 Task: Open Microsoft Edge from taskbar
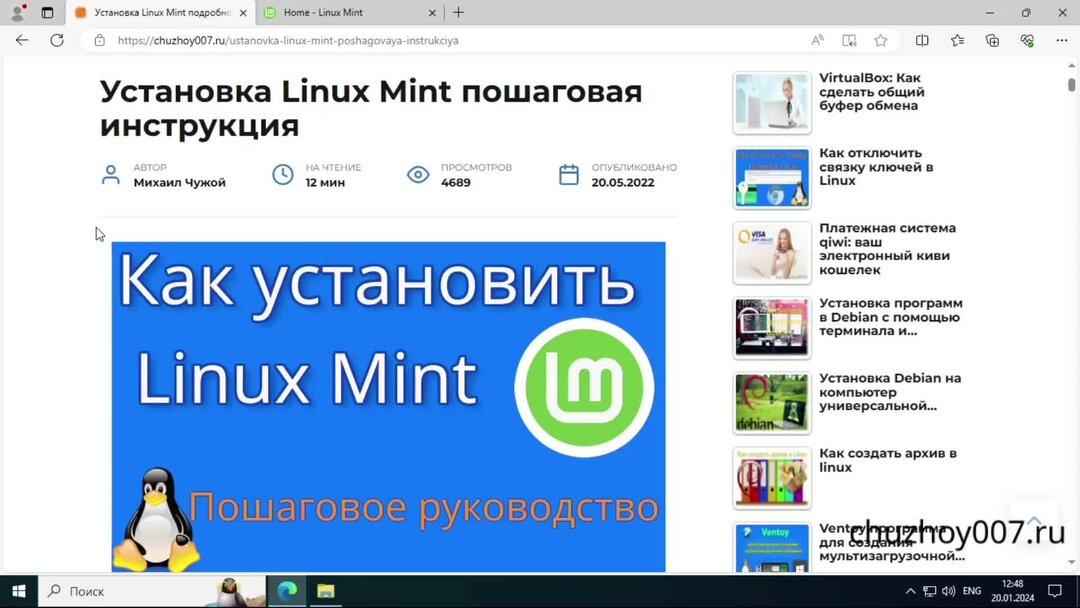click(287, 591)
